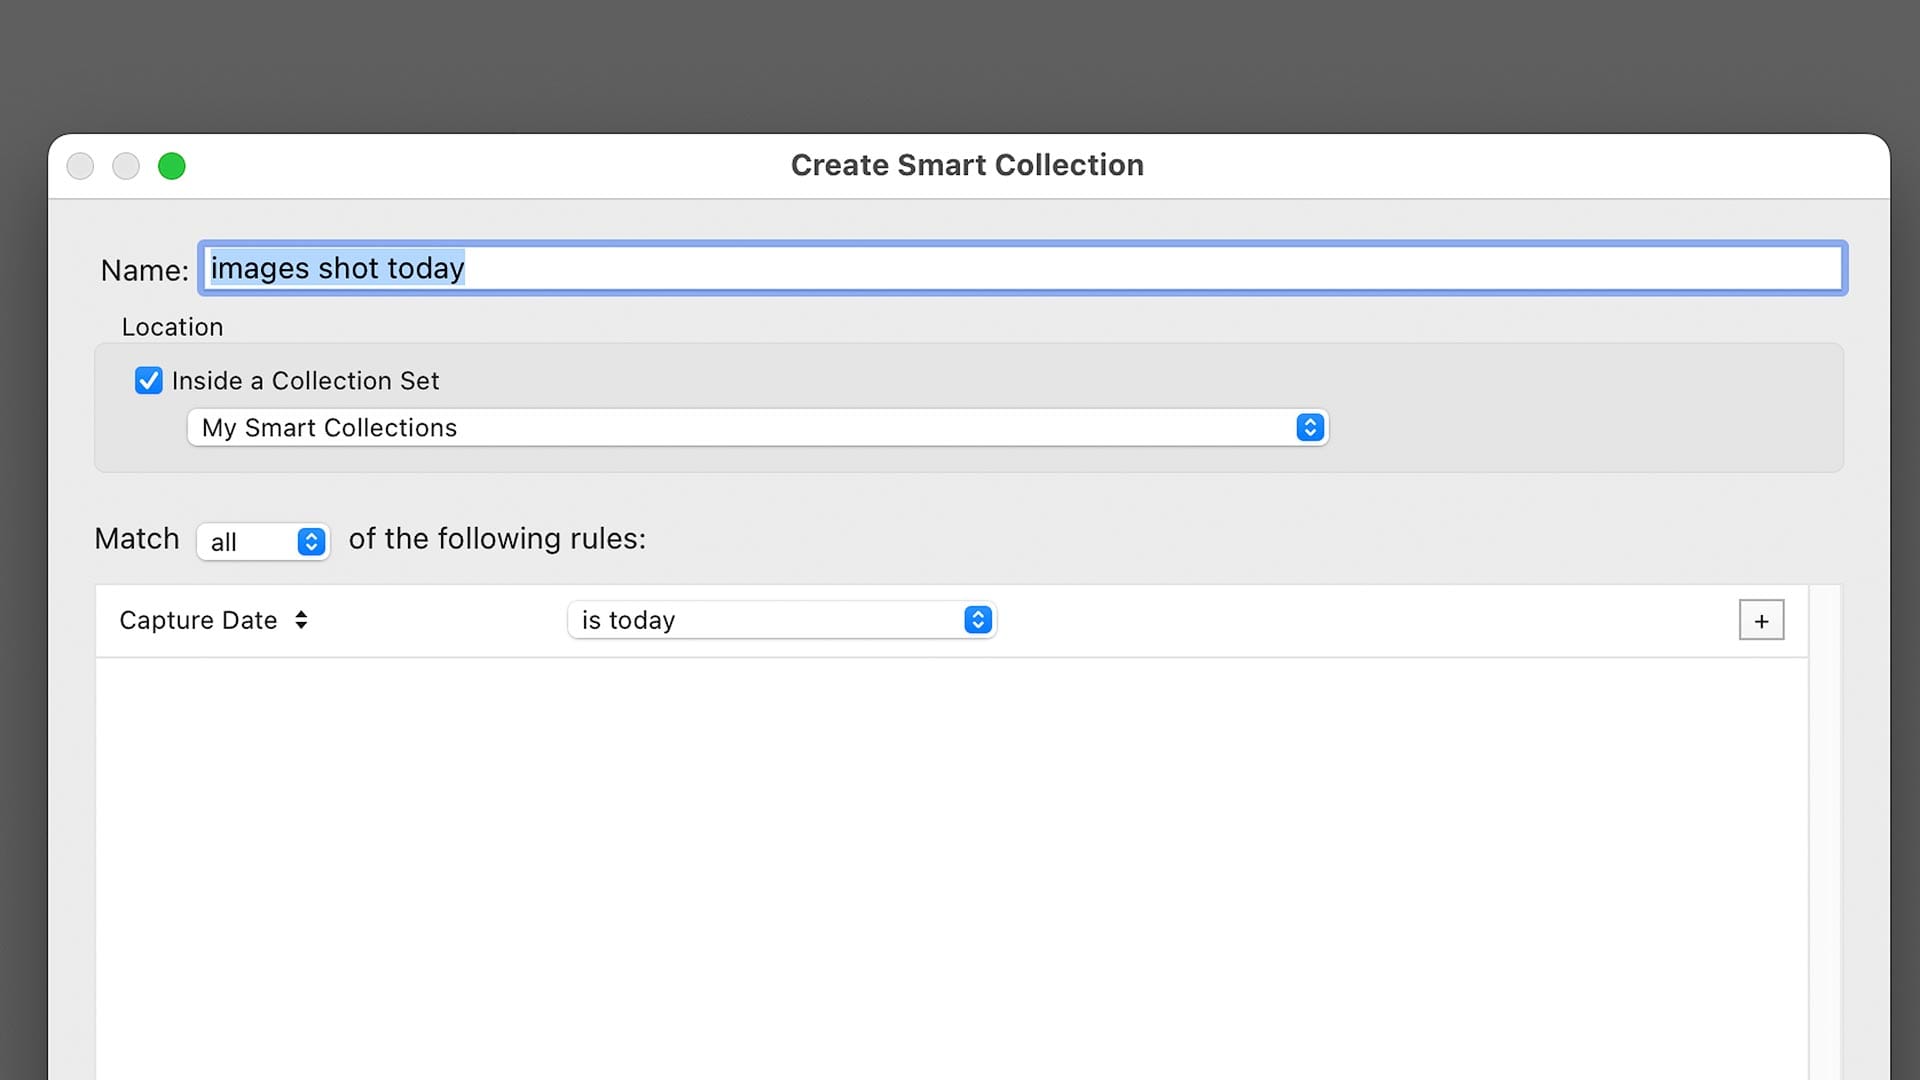Click the gray minimize window button
Viewport: 1920px width, 1080px height.
tap(126, 166)
